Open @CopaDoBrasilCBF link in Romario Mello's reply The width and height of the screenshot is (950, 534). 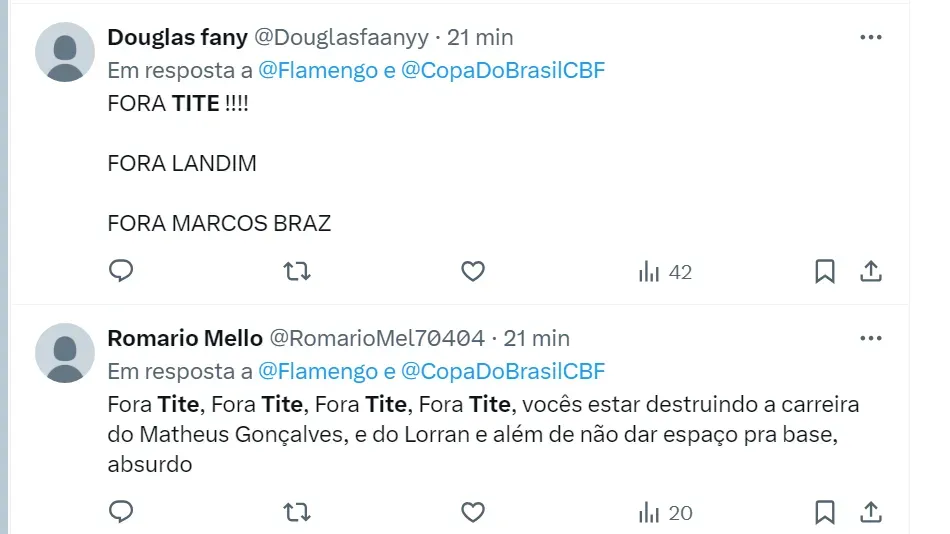pyautogui.click(x=503, y=371)
